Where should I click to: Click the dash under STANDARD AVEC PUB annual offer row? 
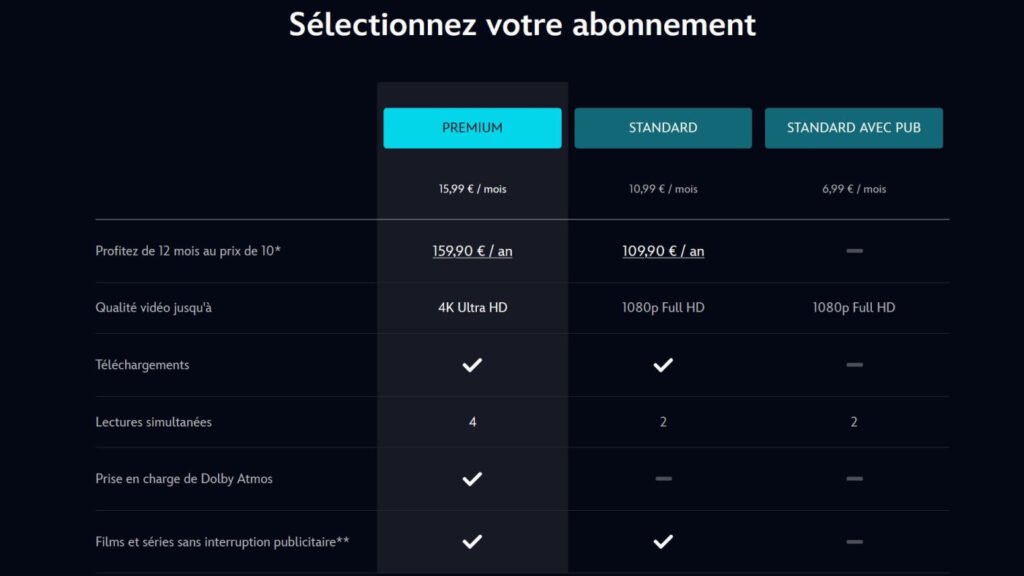pyautogui.click(x=854, y=251)
